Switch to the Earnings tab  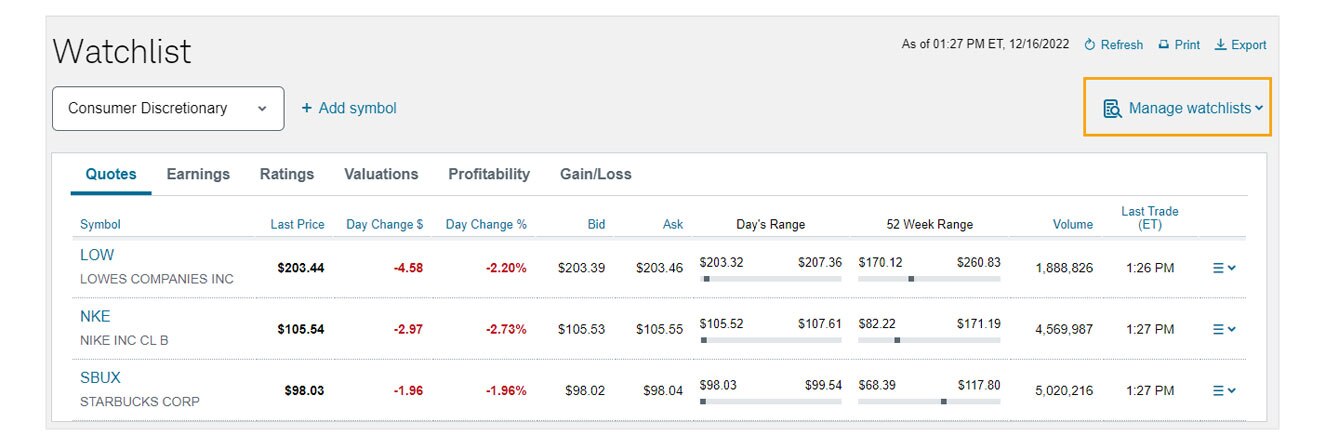click(x=198, y=174)
